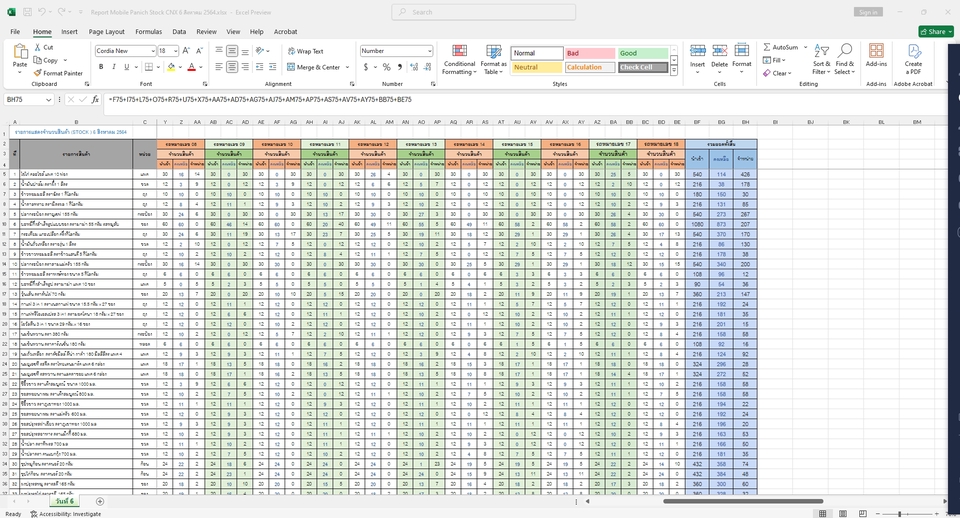Viewport: 960px width, 518px height.
Task: Open Sort & Filter options
Action: [x=821, y=59]
